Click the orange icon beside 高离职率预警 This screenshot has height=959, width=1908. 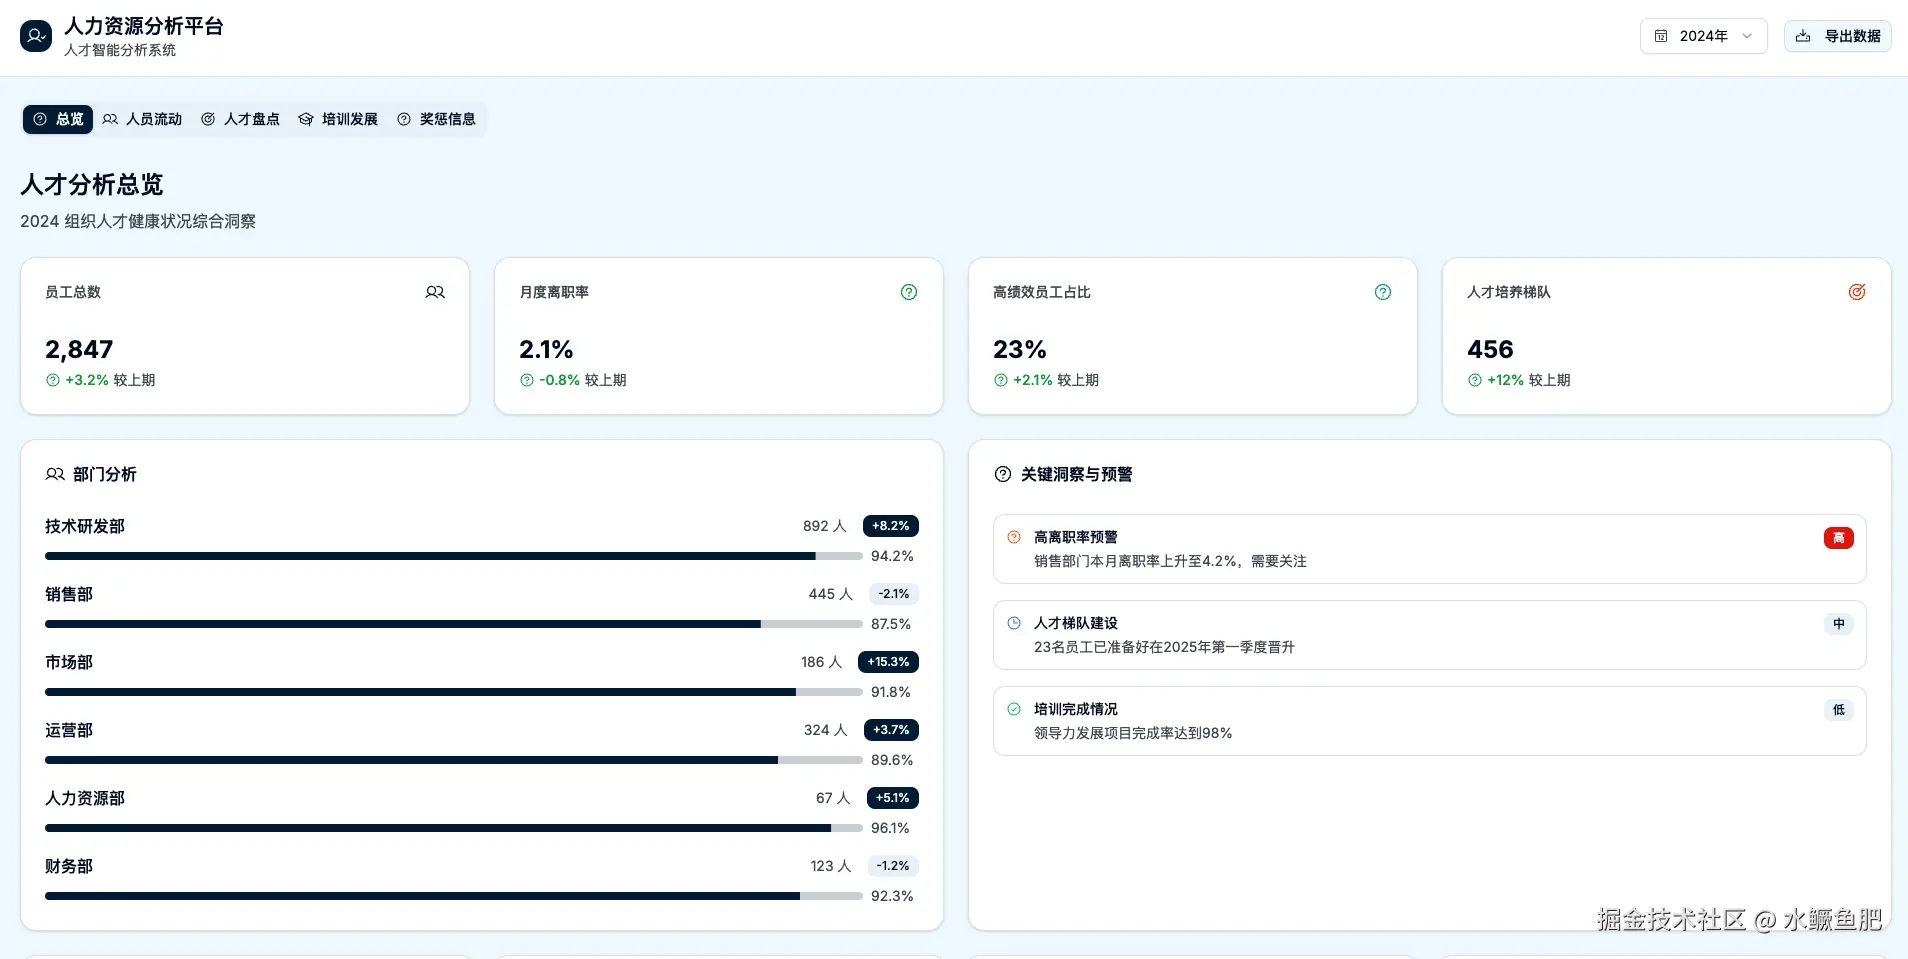[x=1014, y=537]
